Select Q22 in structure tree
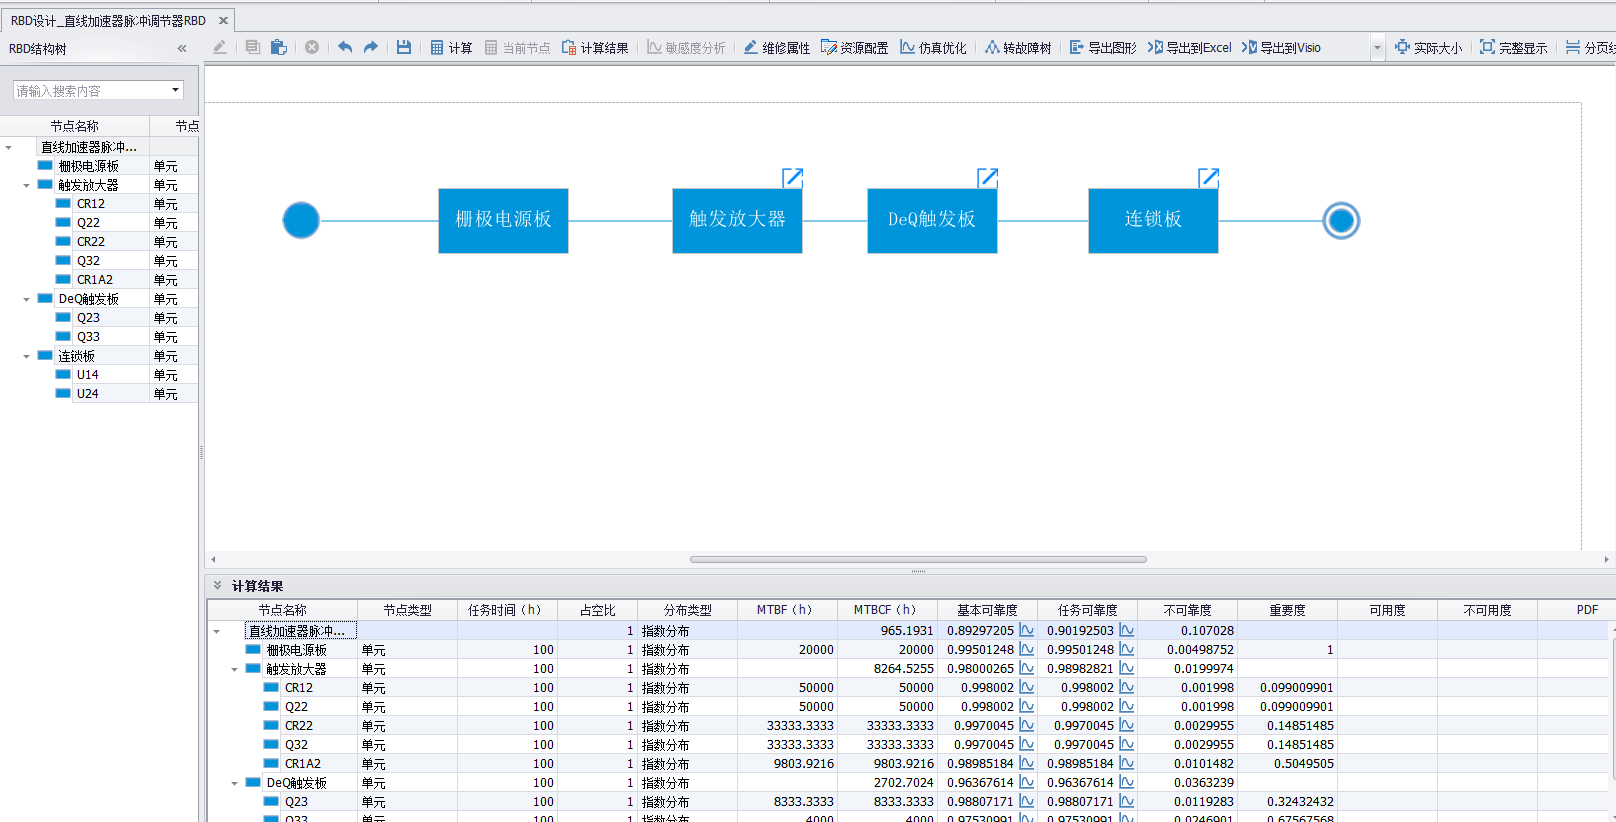Screen dimensions: 1616x822 point(88,223)
